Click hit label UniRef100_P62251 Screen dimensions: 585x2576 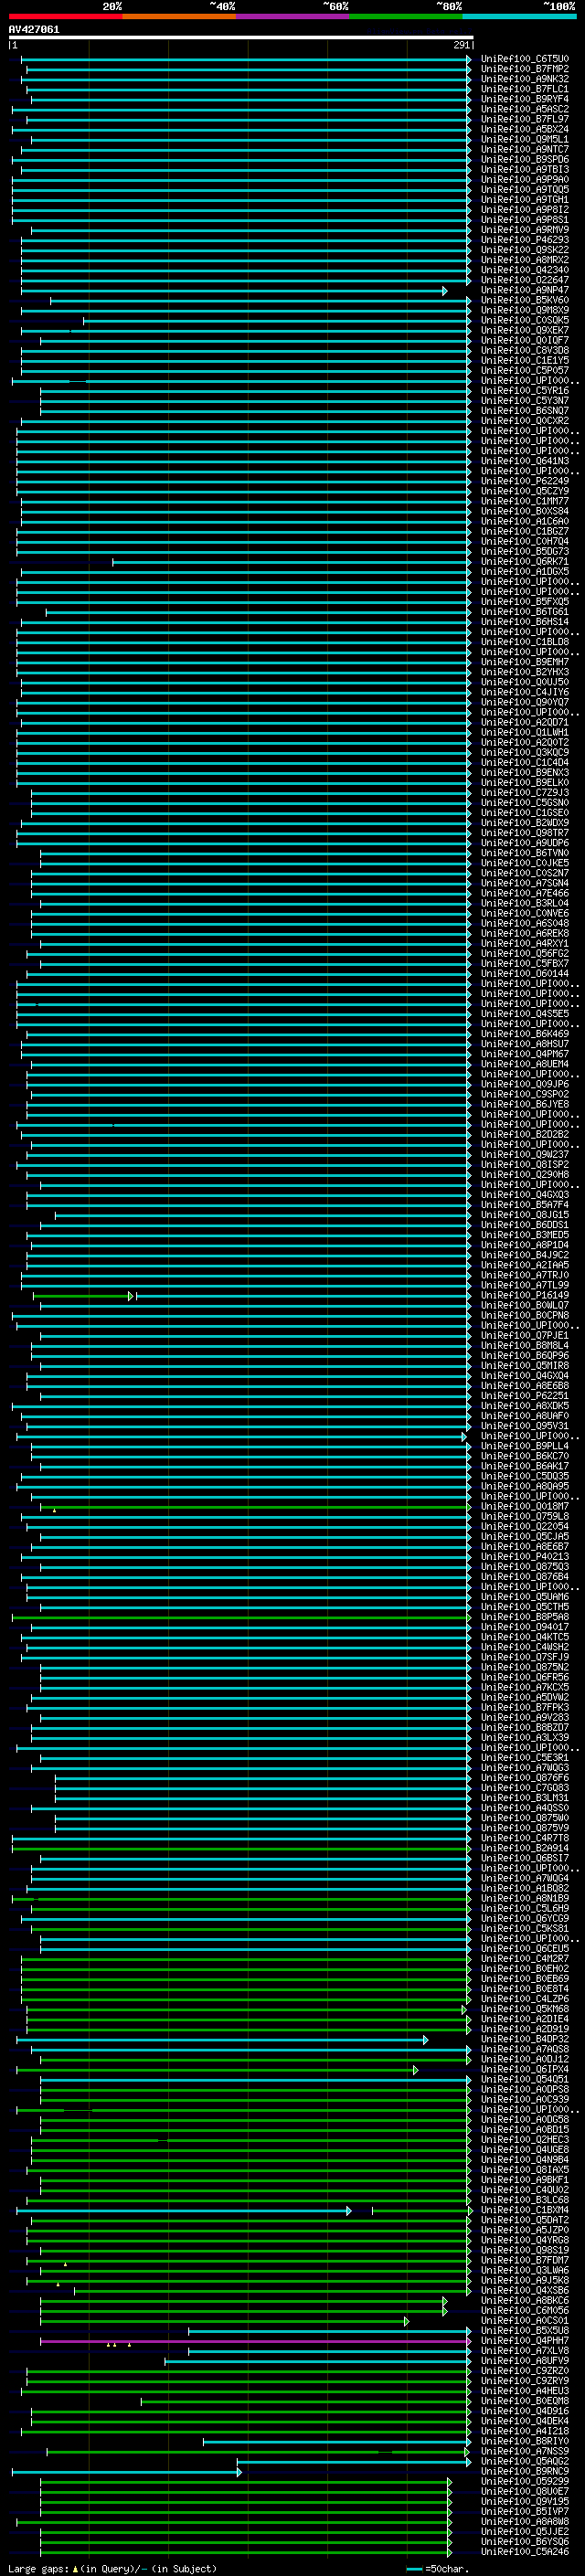[x=525, y=1396]
